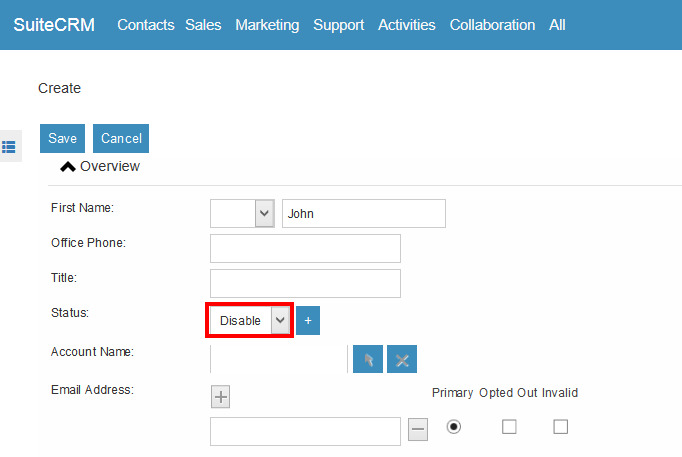Add another email address with plus icon

click(221, 397)
